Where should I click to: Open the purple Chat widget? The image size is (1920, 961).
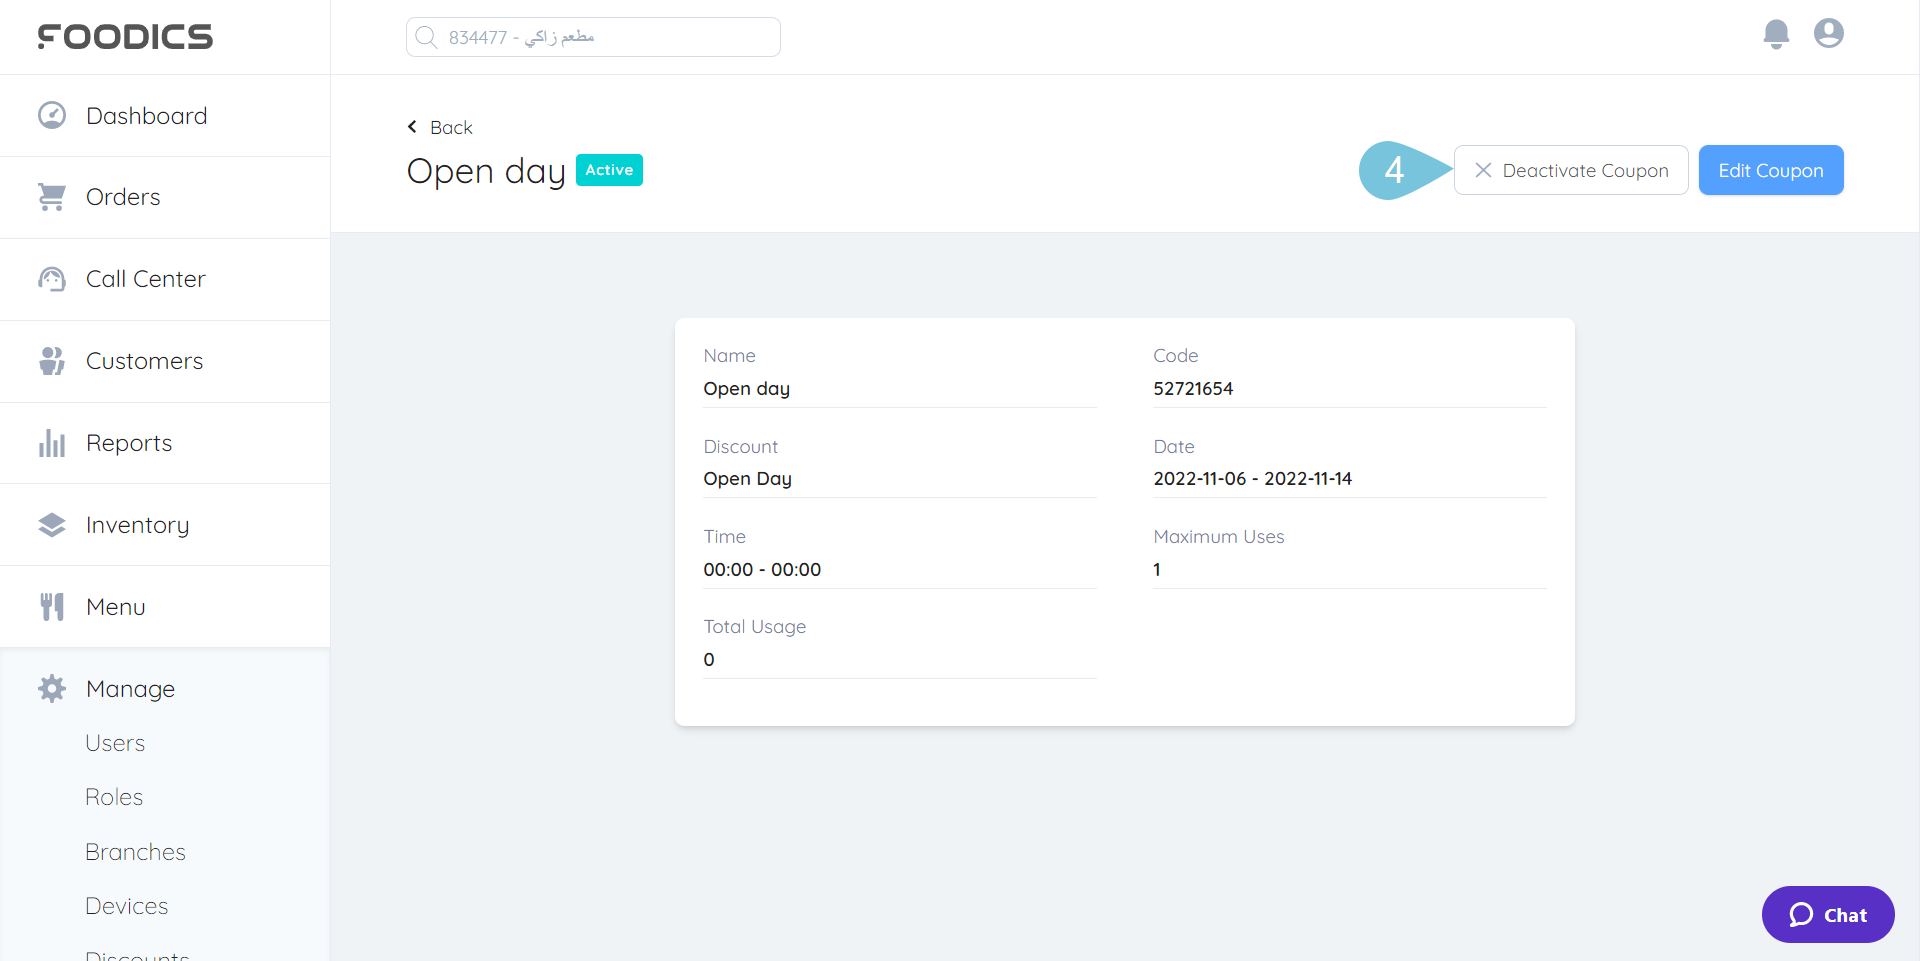(1827, 914)
